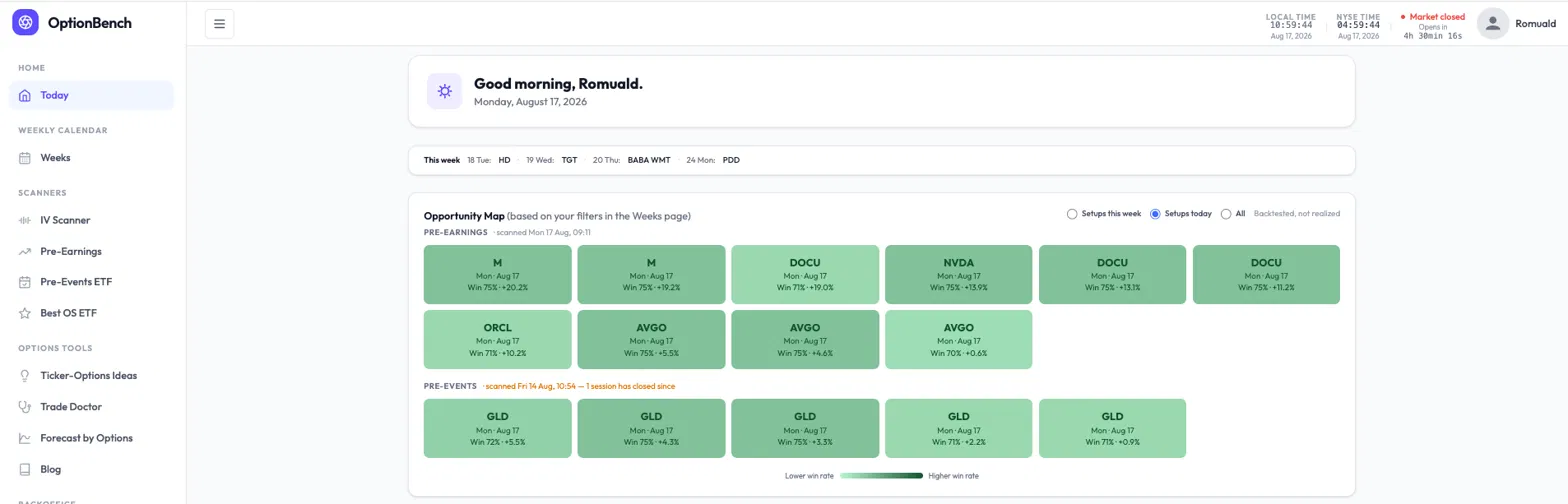The width and height of the screenshot is (1568, 504).
Task: Click the Pre-Events ETF calendar icon
Action: [25, 282]
